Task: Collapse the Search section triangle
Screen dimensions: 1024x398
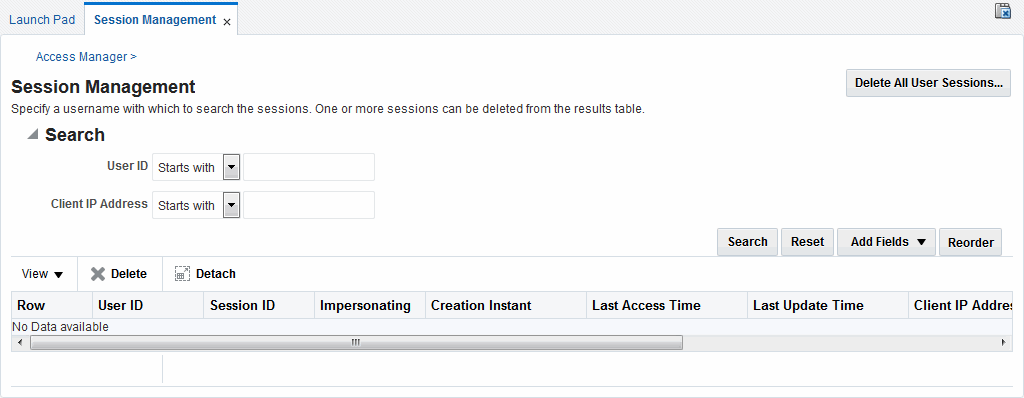Action: (x=33, y=134)
